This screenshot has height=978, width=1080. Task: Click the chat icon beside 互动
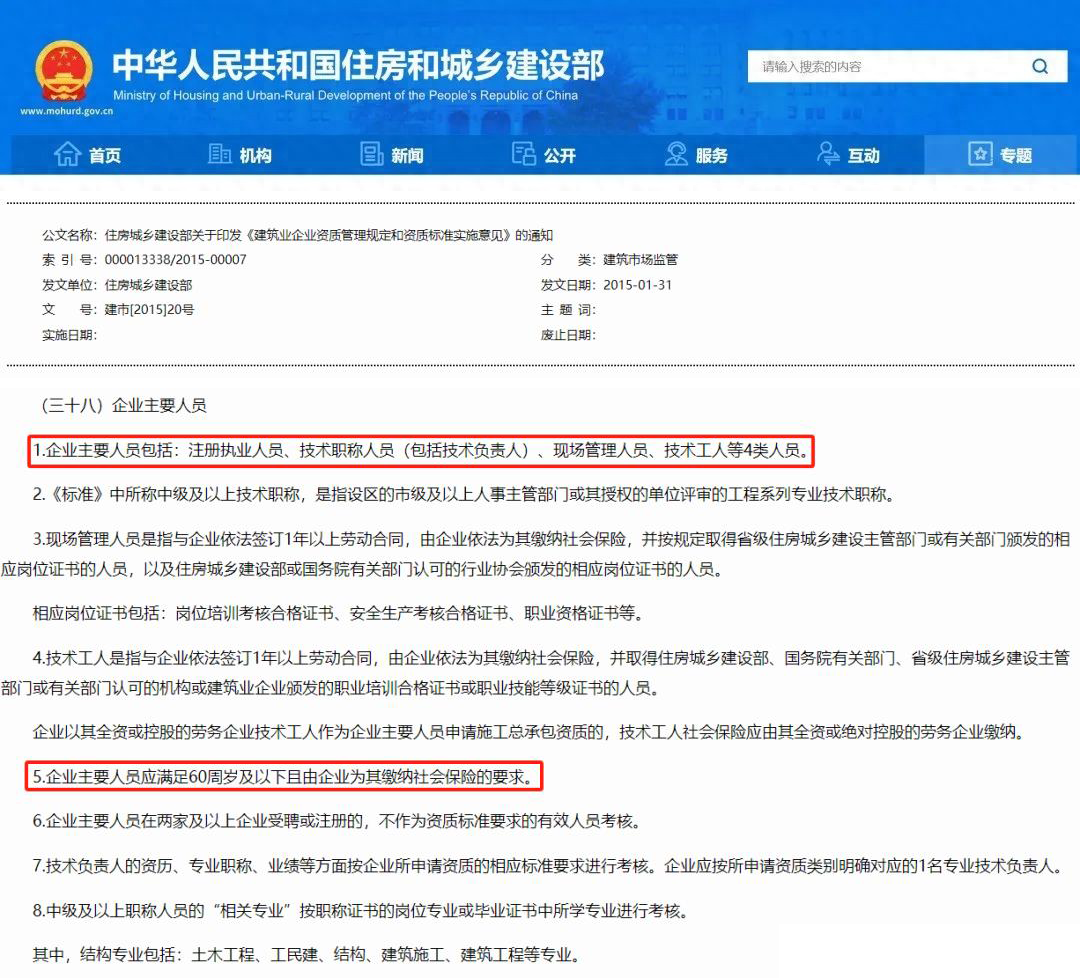coord(829,154)
